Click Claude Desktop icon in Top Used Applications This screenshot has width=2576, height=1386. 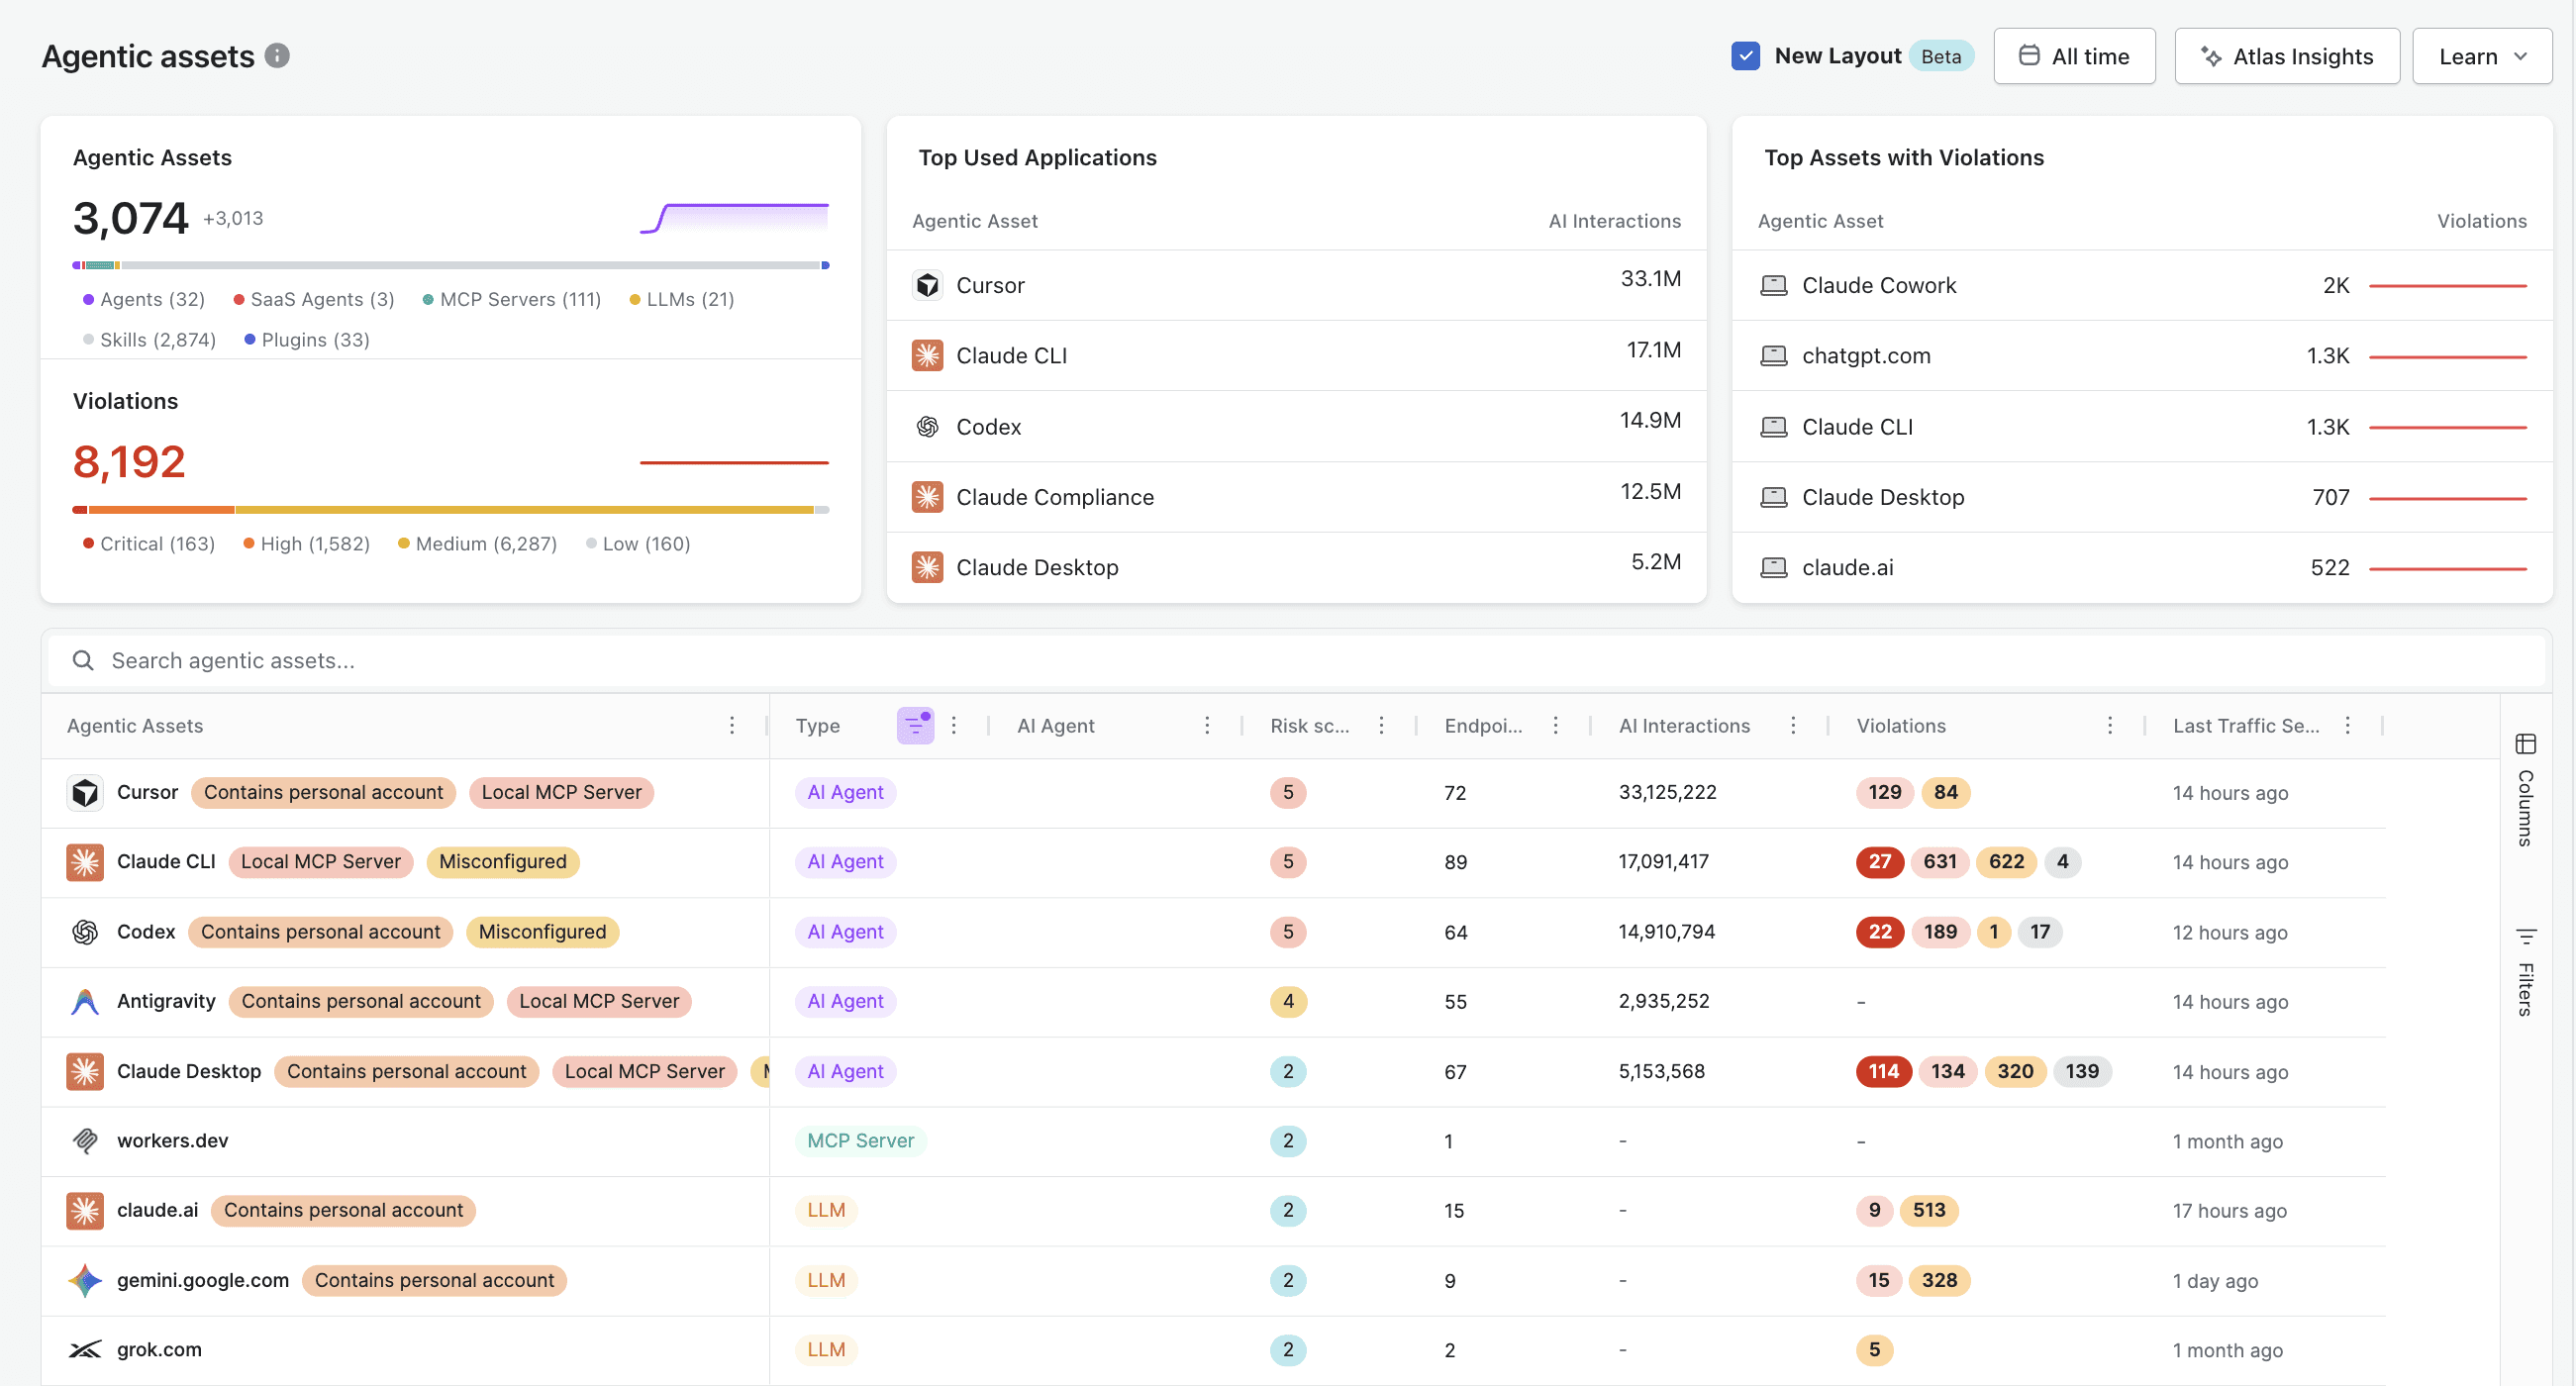[x=927, y=567]
